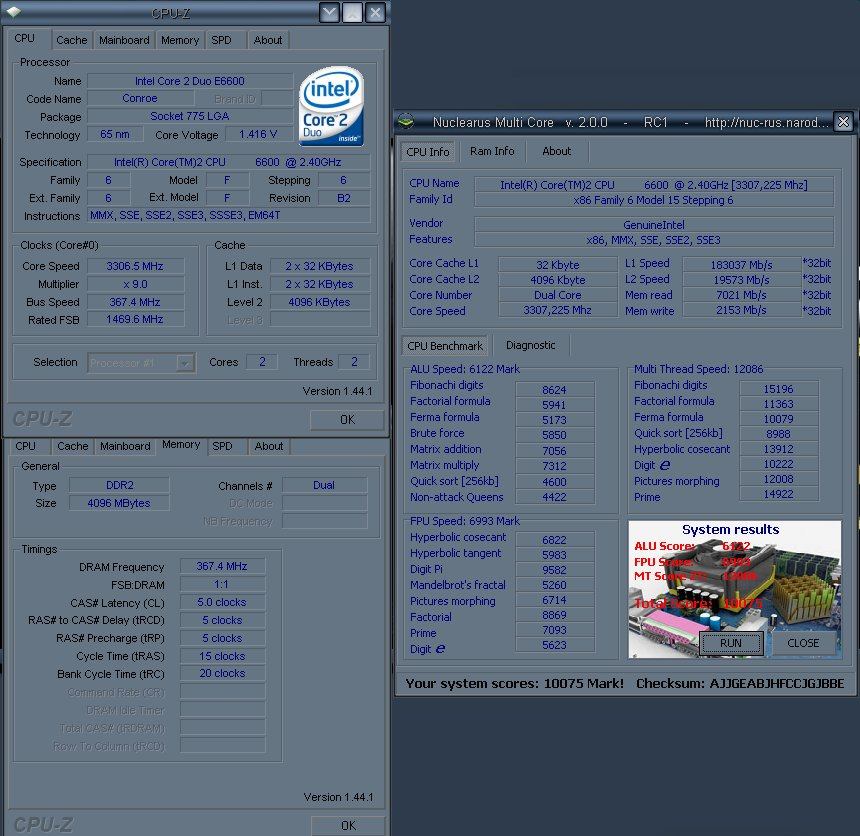Click the CAS# Latency value 5.0 clocks

click(x=222, y=602)
